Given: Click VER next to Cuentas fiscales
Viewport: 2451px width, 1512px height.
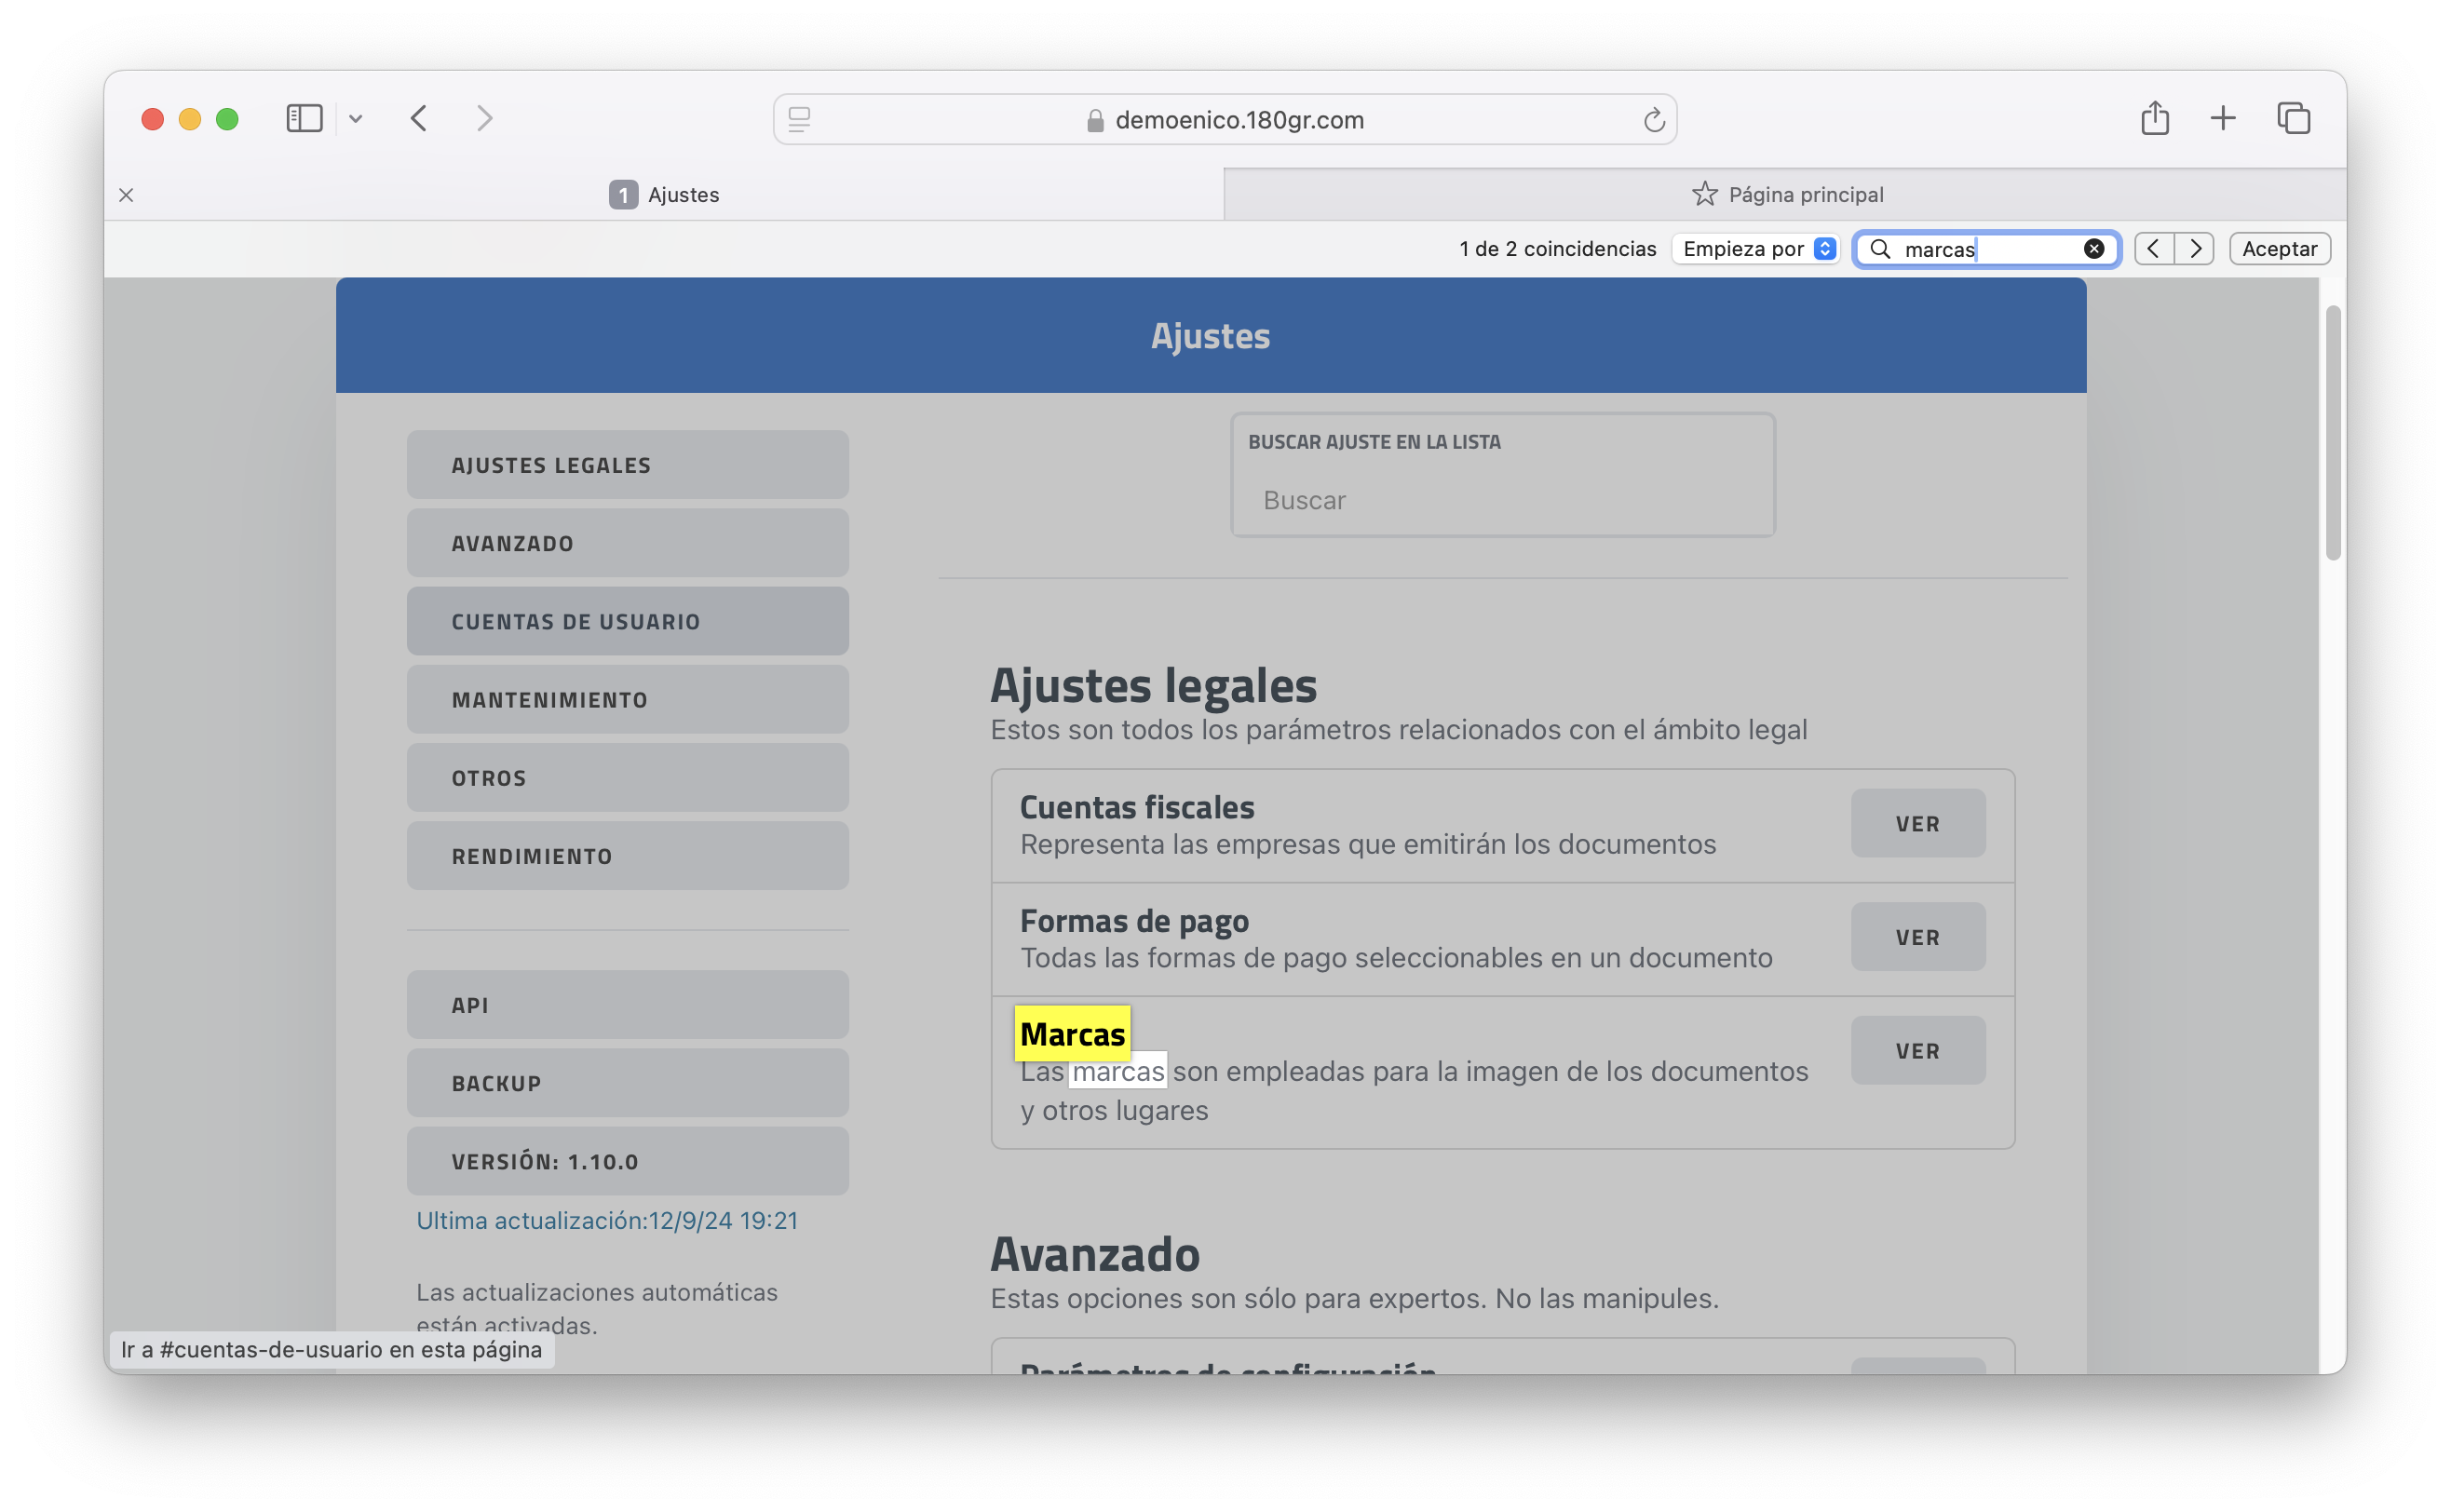Looking at the screenshot, I should click(1917, 823).
